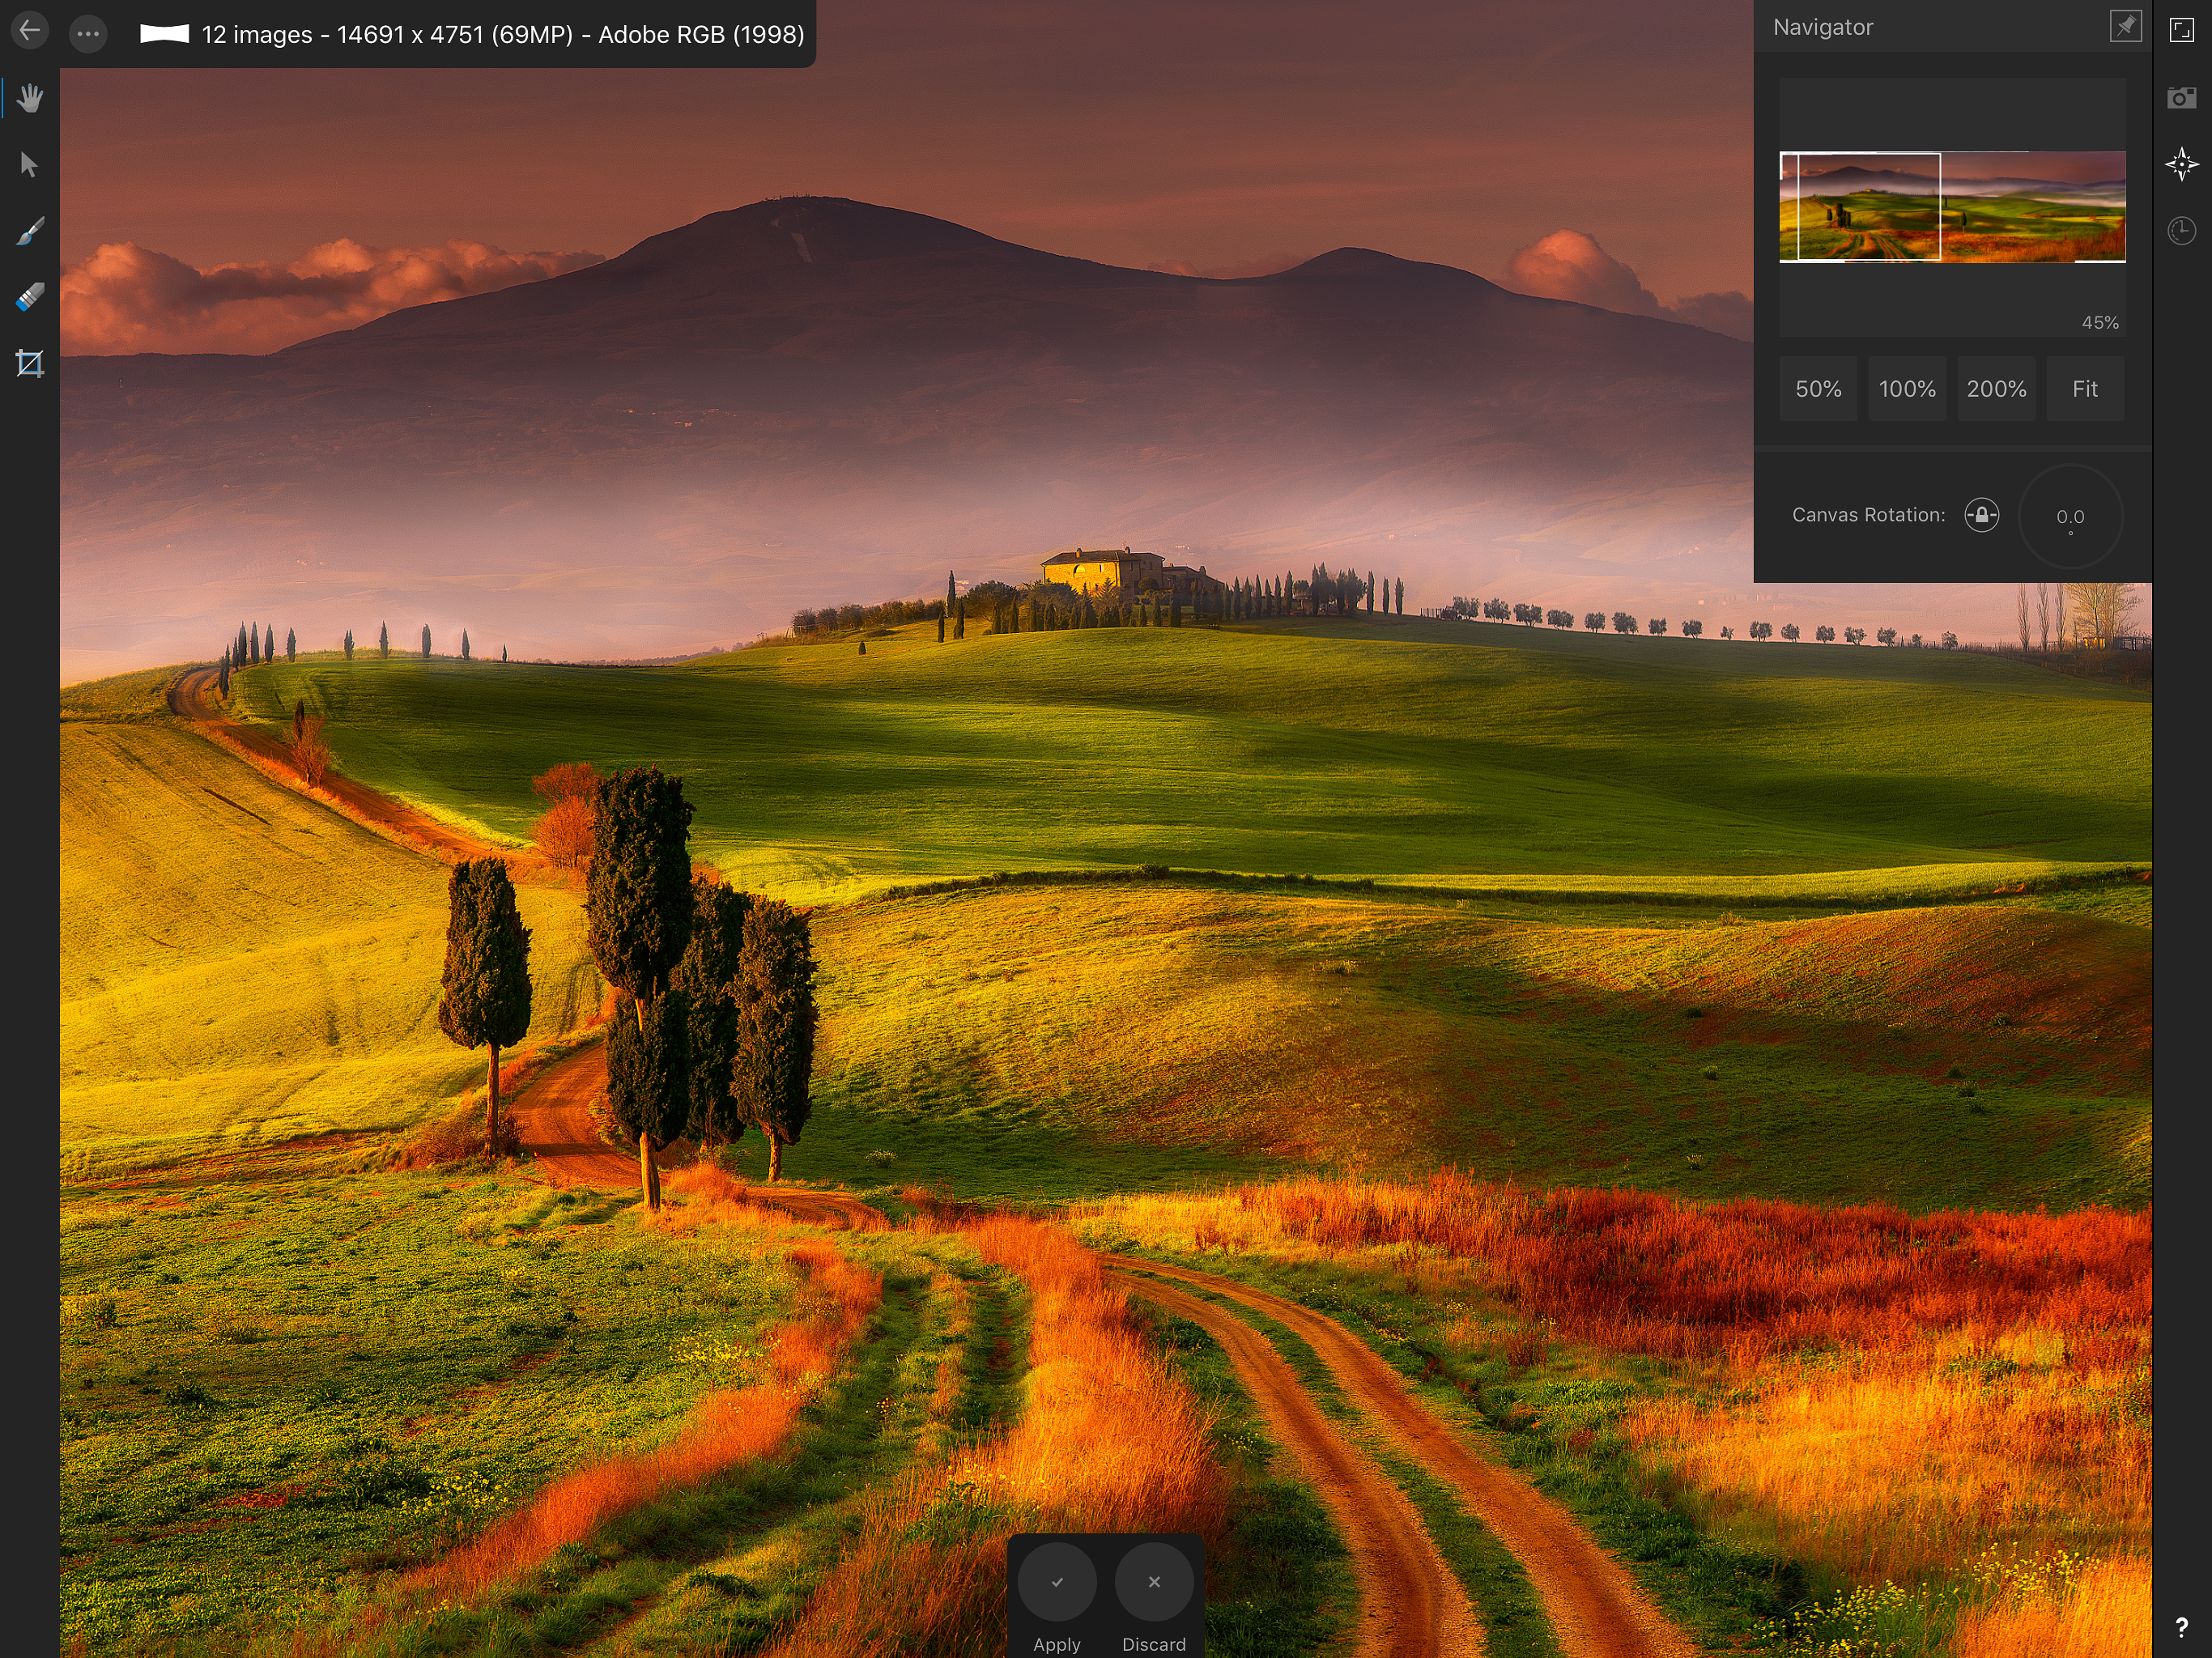Pick the eraser mask tool
This screenshot has height=1658, width=2212.
(x=30, y=297)
